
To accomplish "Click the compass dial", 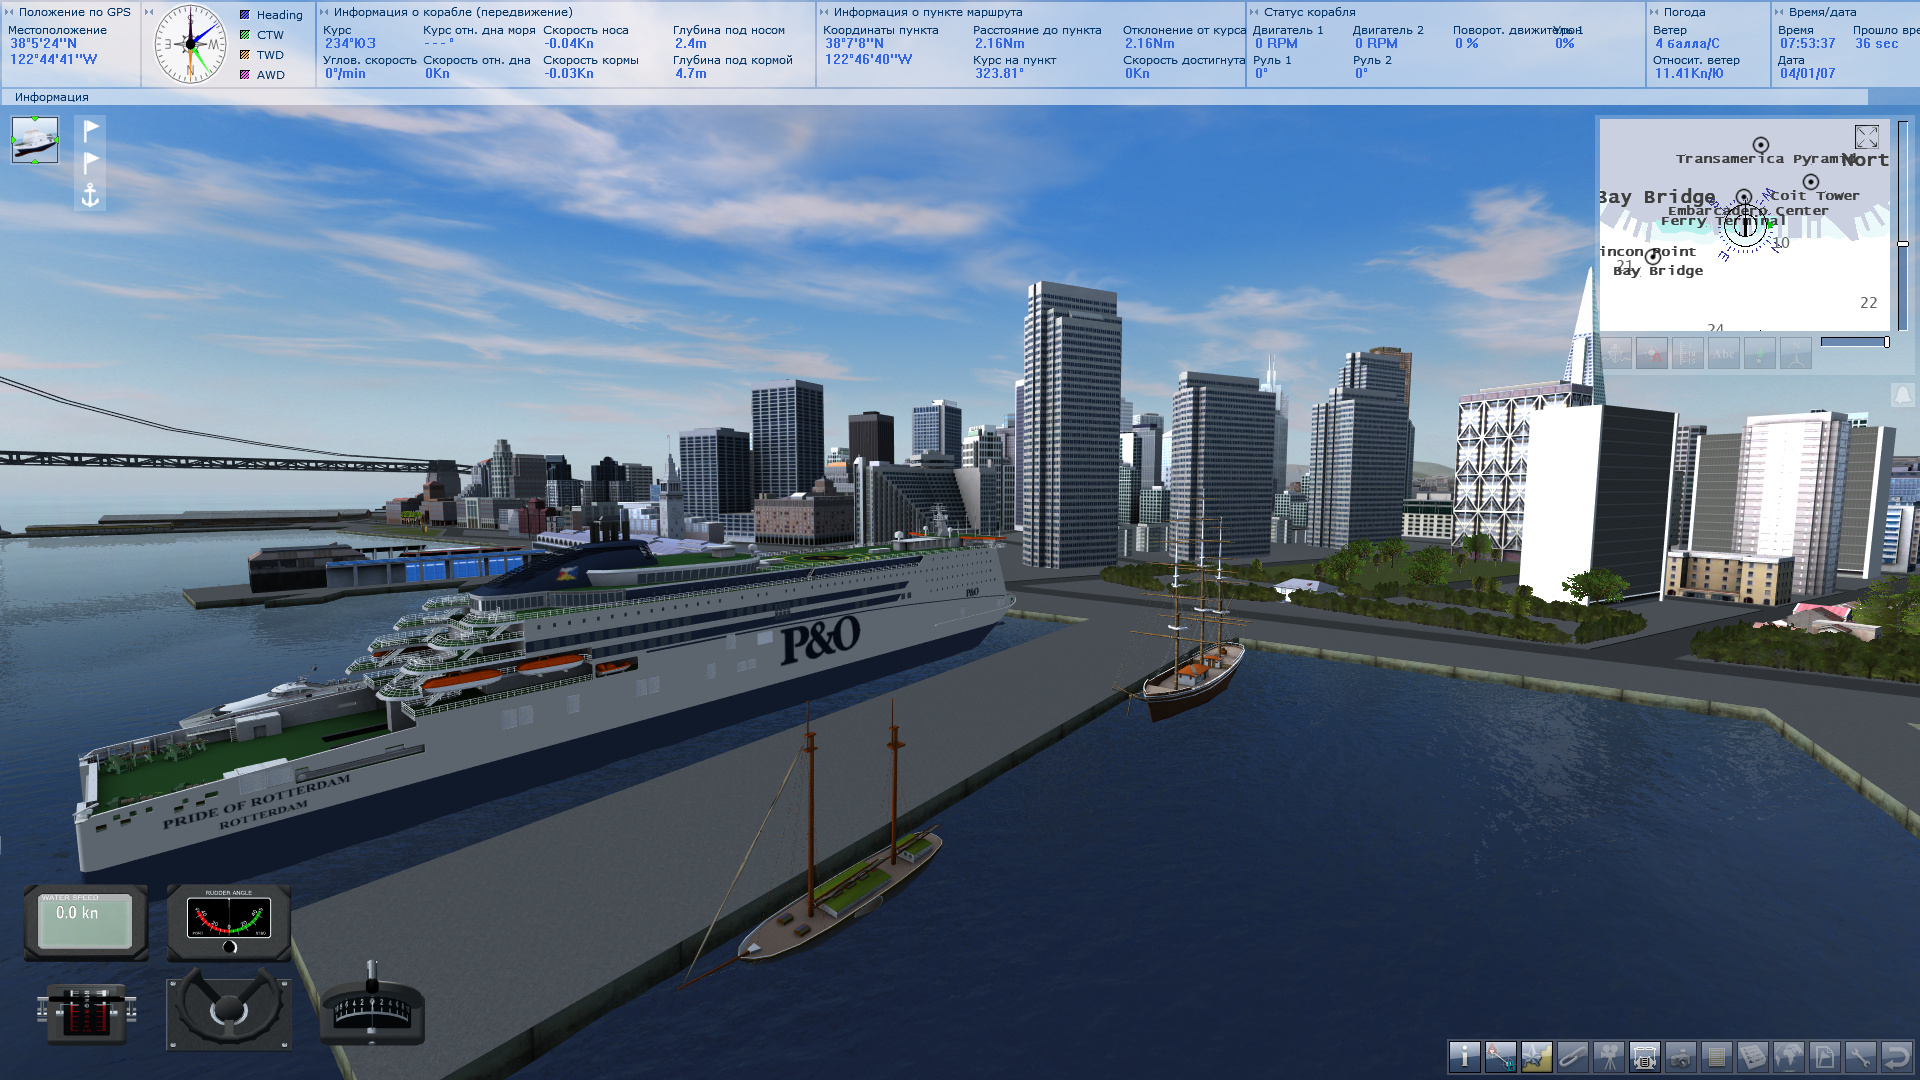I will 190,44.
